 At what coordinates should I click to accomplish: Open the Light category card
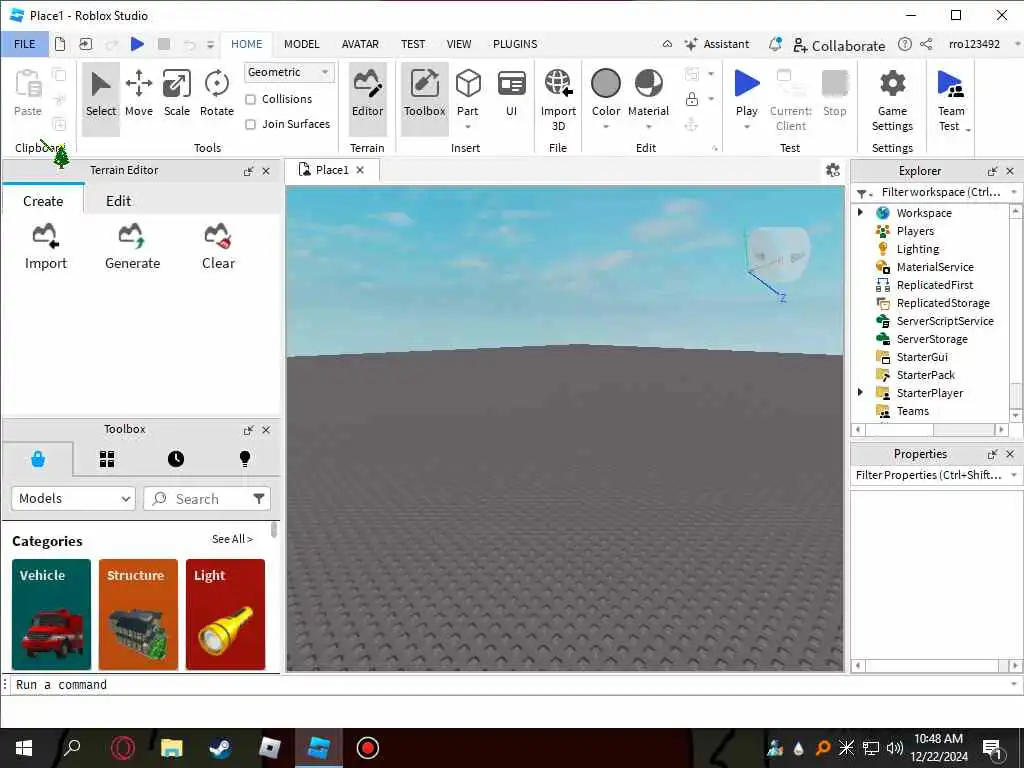click(225, 615)
